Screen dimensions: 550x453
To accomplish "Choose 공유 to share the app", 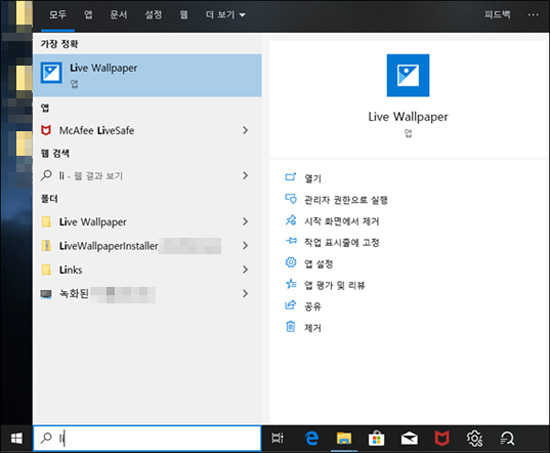I will coord(313,306).
